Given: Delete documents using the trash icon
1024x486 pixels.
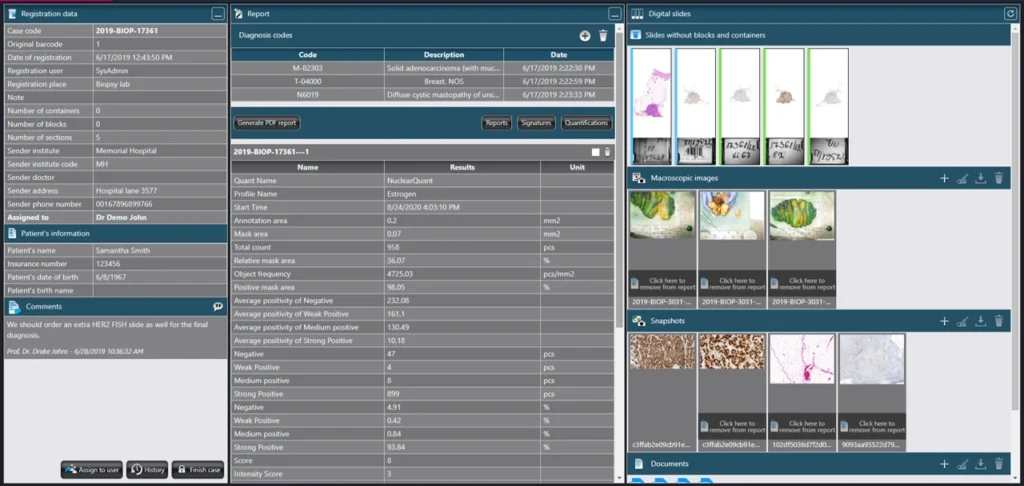Looking at the screenshot, I should pyautogui.click(x=999, y=464).
